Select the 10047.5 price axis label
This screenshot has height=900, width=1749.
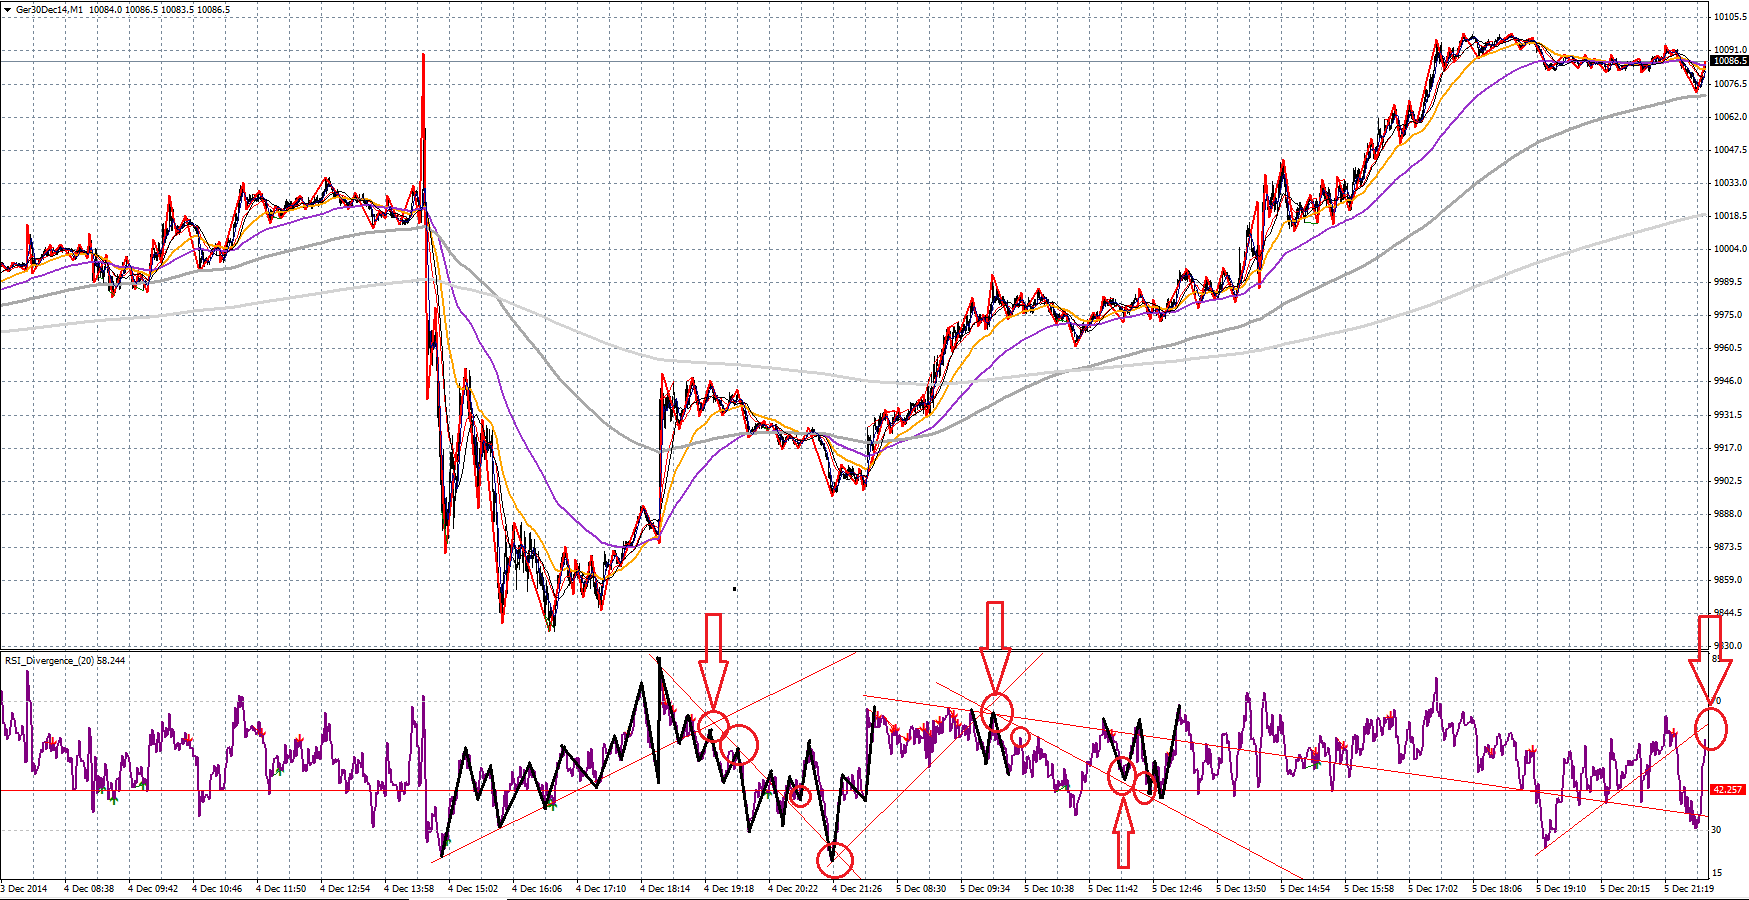[x=1731, y=150]
